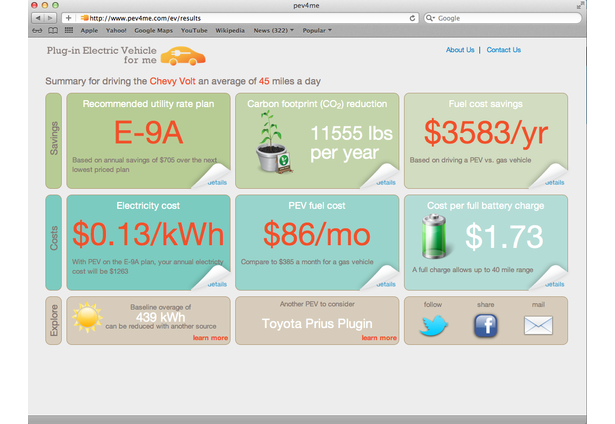Open details on Cost per full battery charge card
Viewport: 615px width, 424px height.
coord(555,284)
